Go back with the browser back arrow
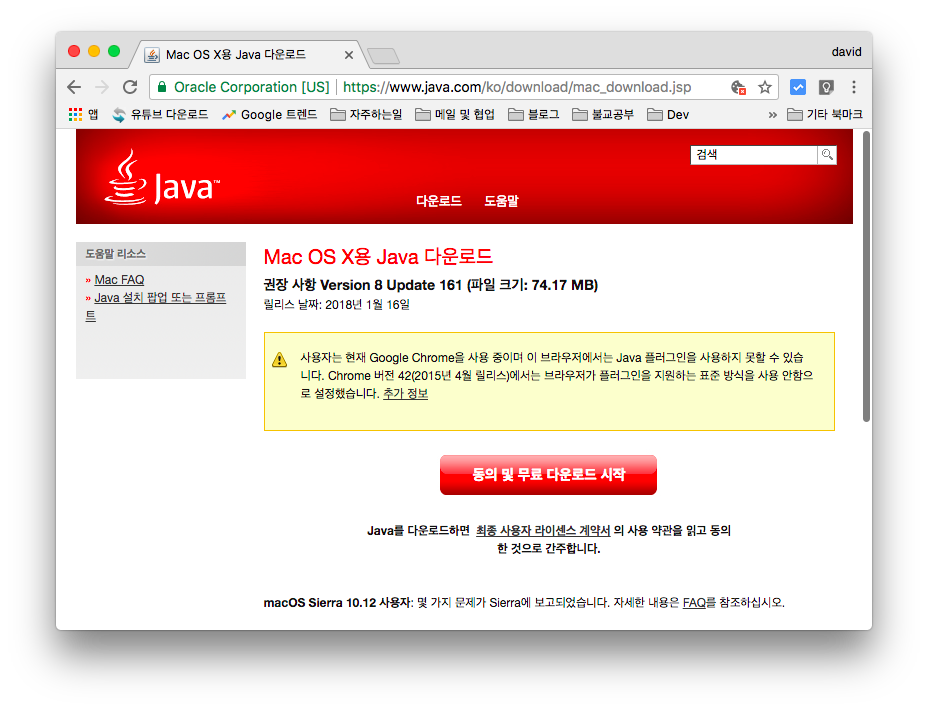The image size is (928, 710). pos(74,87)
